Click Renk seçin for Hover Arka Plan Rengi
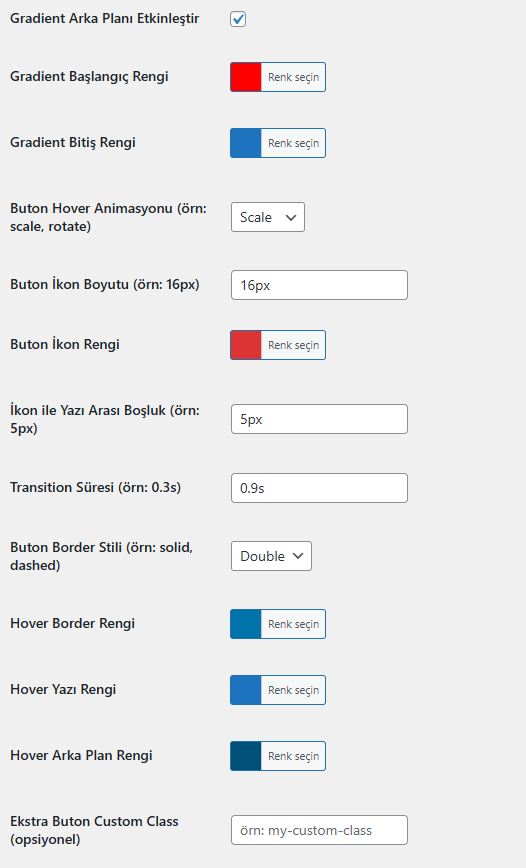526x868 pixels. [293, 756]
